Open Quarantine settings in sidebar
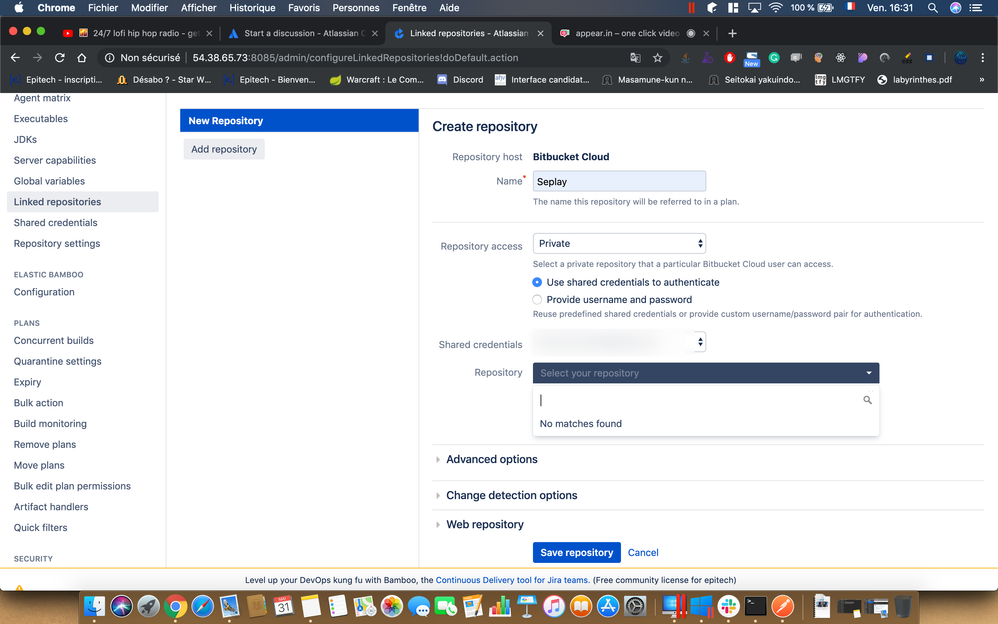This screenshot has height=624, width=998. tap(57, 362)
